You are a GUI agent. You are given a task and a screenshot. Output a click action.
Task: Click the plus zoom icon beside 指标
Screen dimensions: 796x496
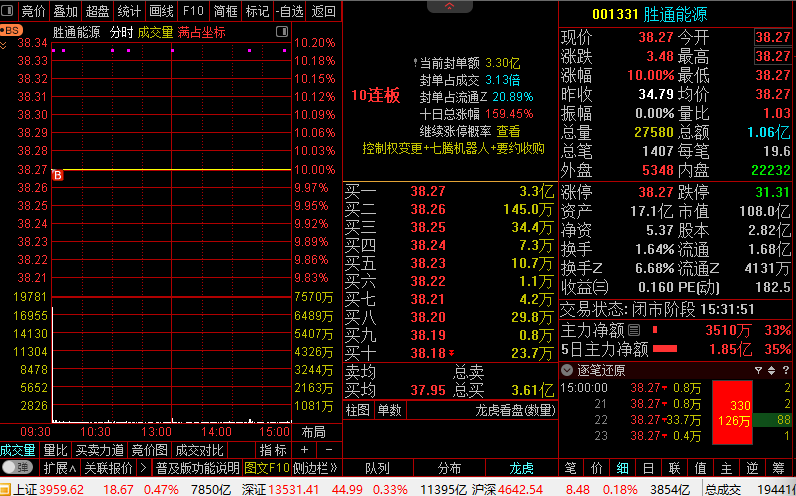pos(304,450)
